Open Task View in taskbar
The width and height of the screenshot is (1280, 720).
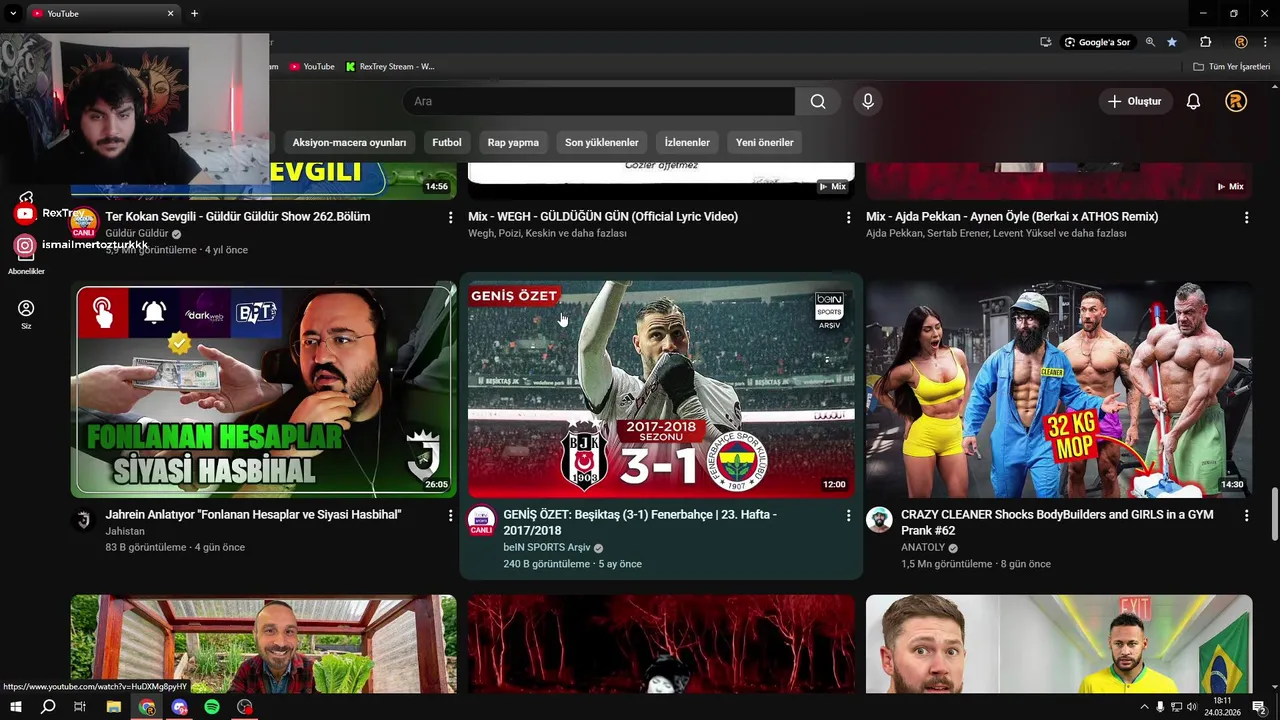coord(80,707)
